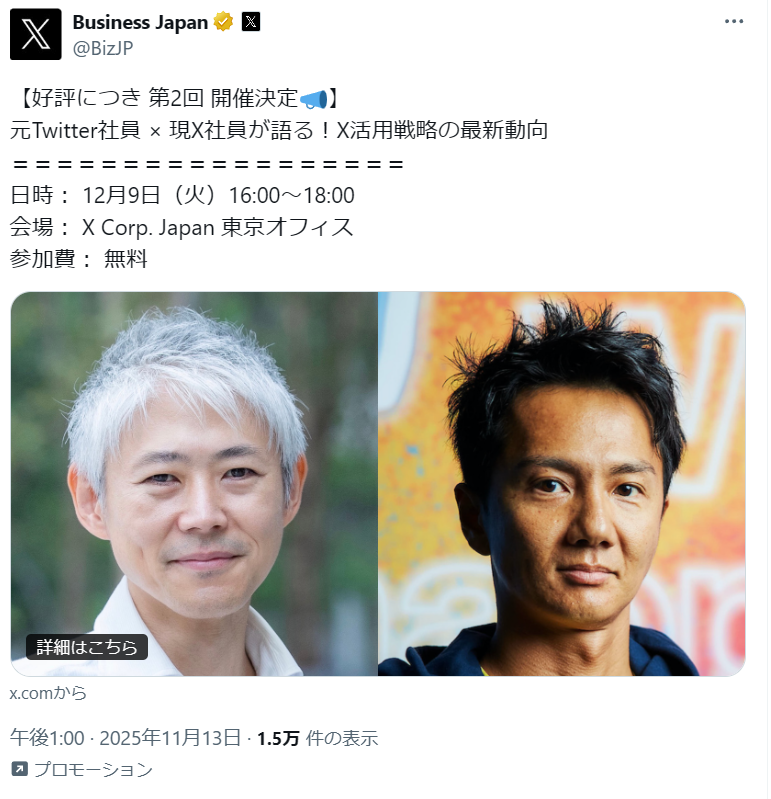Click the 参加費 無料 fee line
The width and height of the screenshot is (771, 799).
[79, 259]
